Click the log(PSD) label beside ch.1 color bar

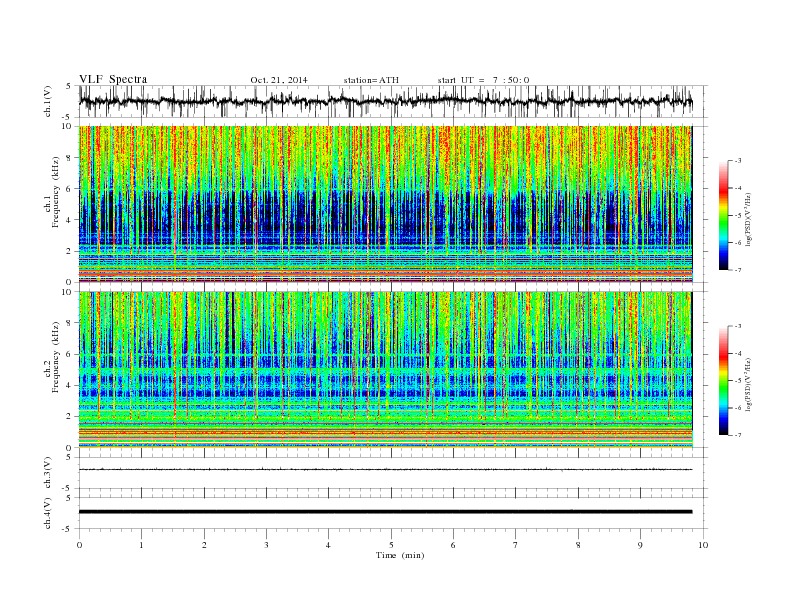click(x=749, y=219)
